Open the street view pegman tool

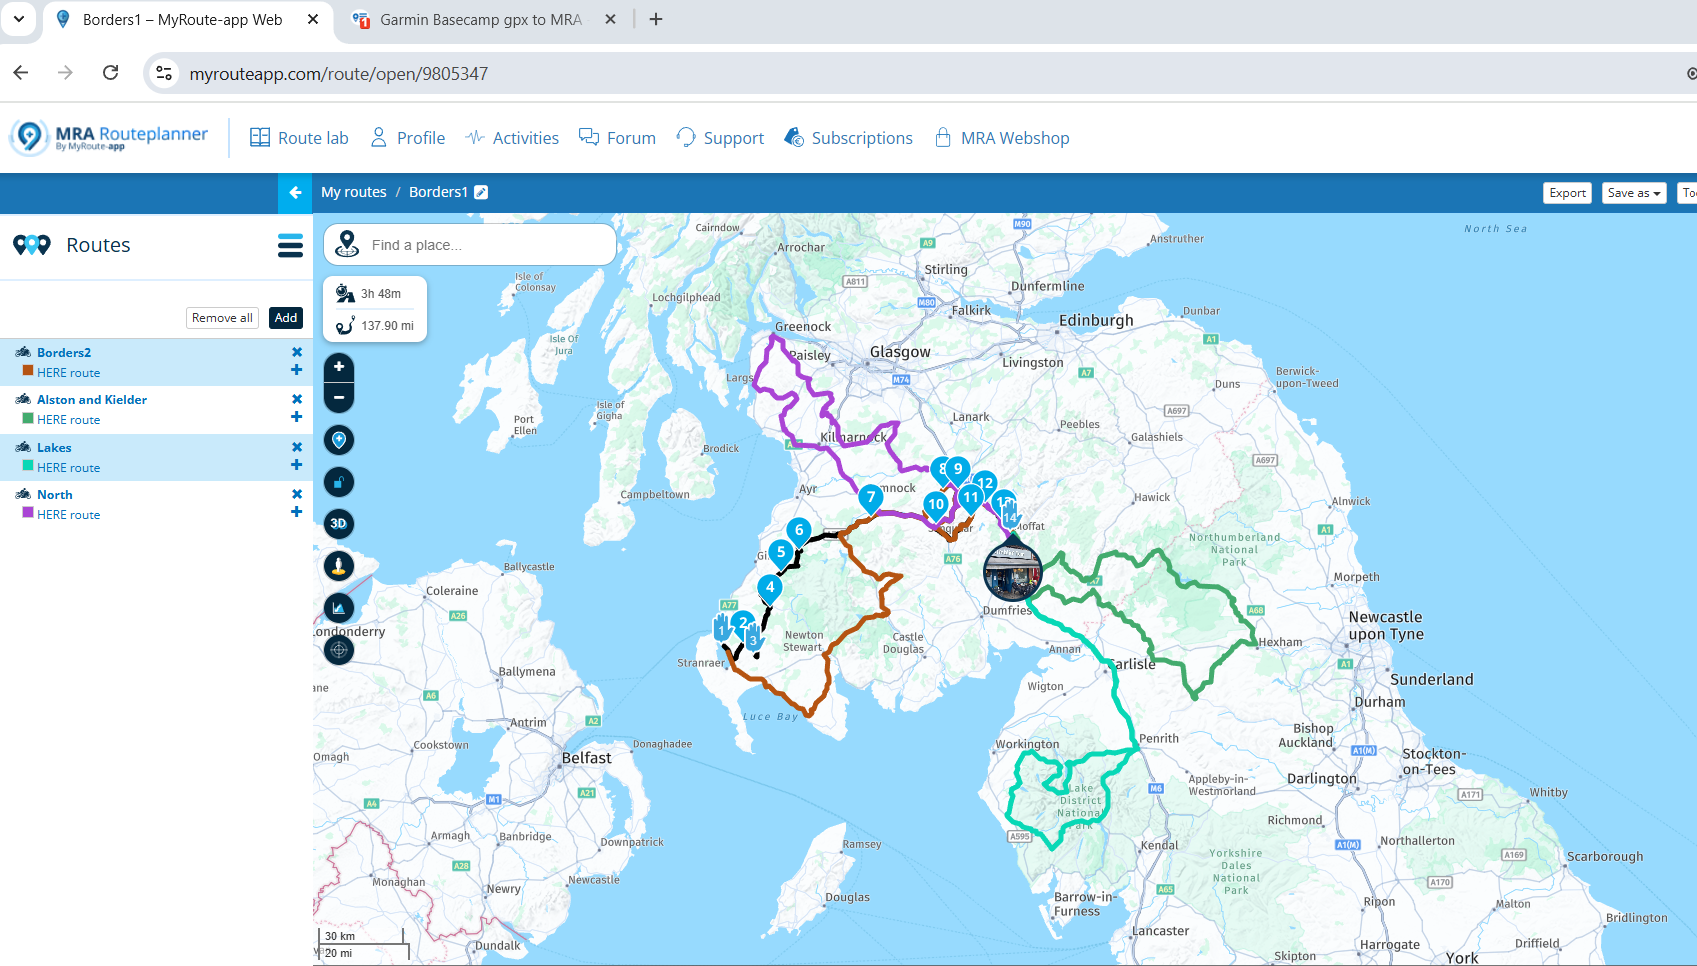339,566
